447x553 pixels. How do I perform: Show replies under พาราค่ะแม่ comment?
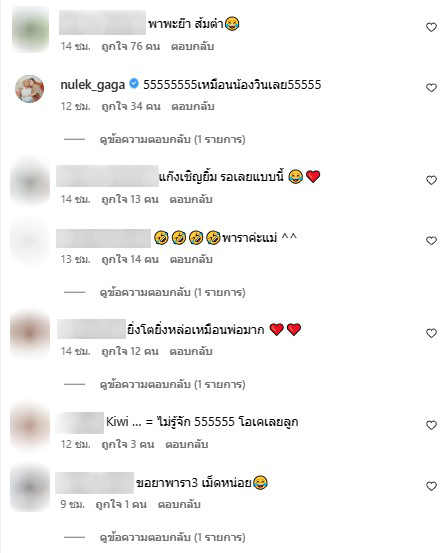click(x=173, y=292)
